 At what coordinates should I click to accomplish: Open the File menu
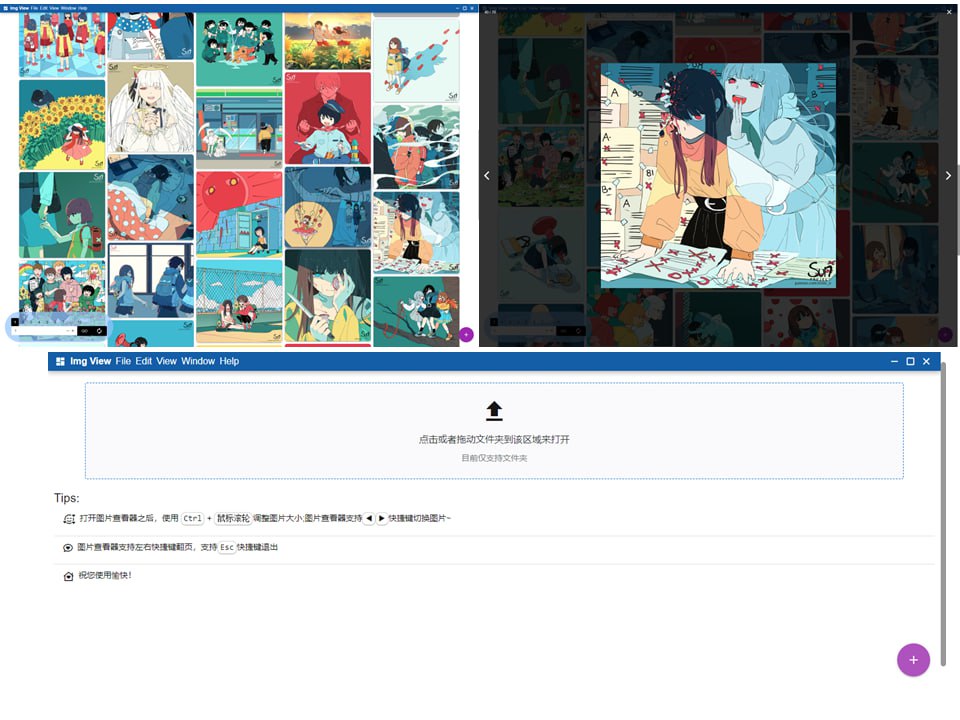[123, 361]
